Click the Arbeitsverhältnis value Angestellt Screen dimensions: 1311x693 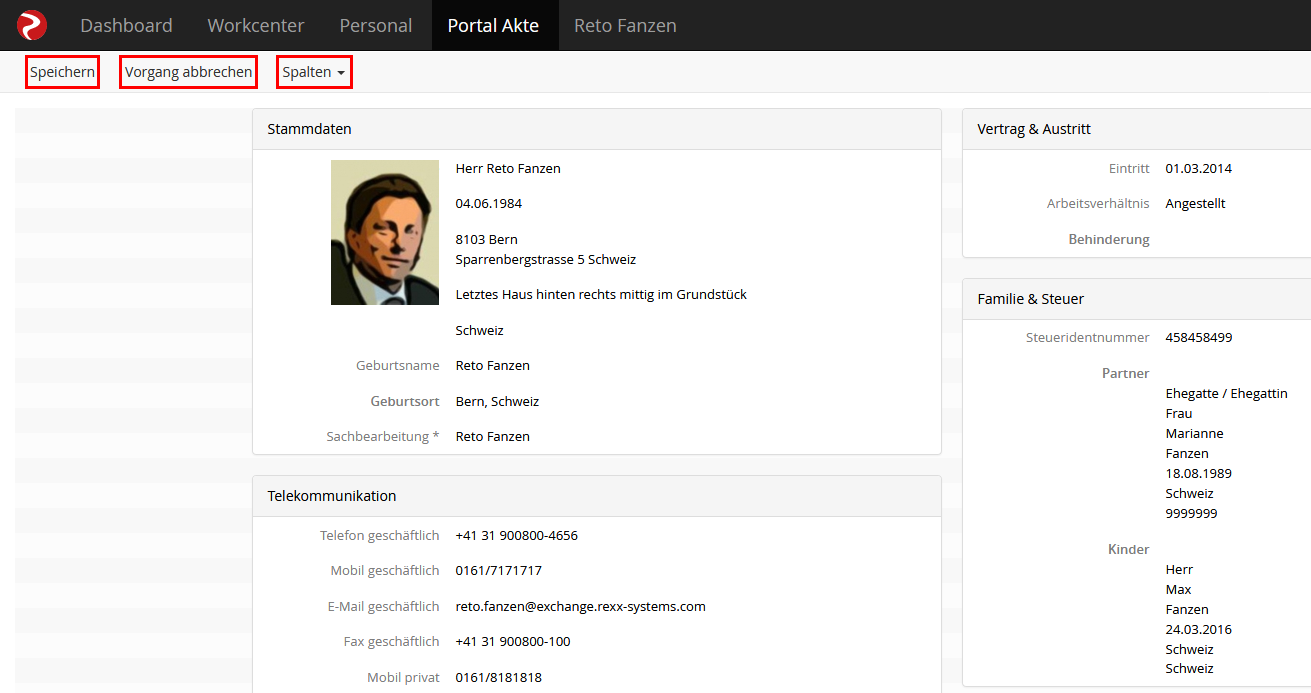(1195, 203)
